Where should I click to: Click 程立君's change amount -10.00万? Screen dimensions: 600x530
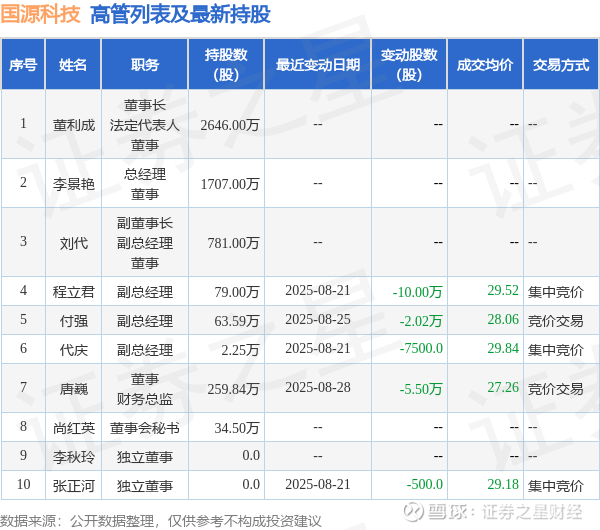pyautogui.click(x=417, y=292)
